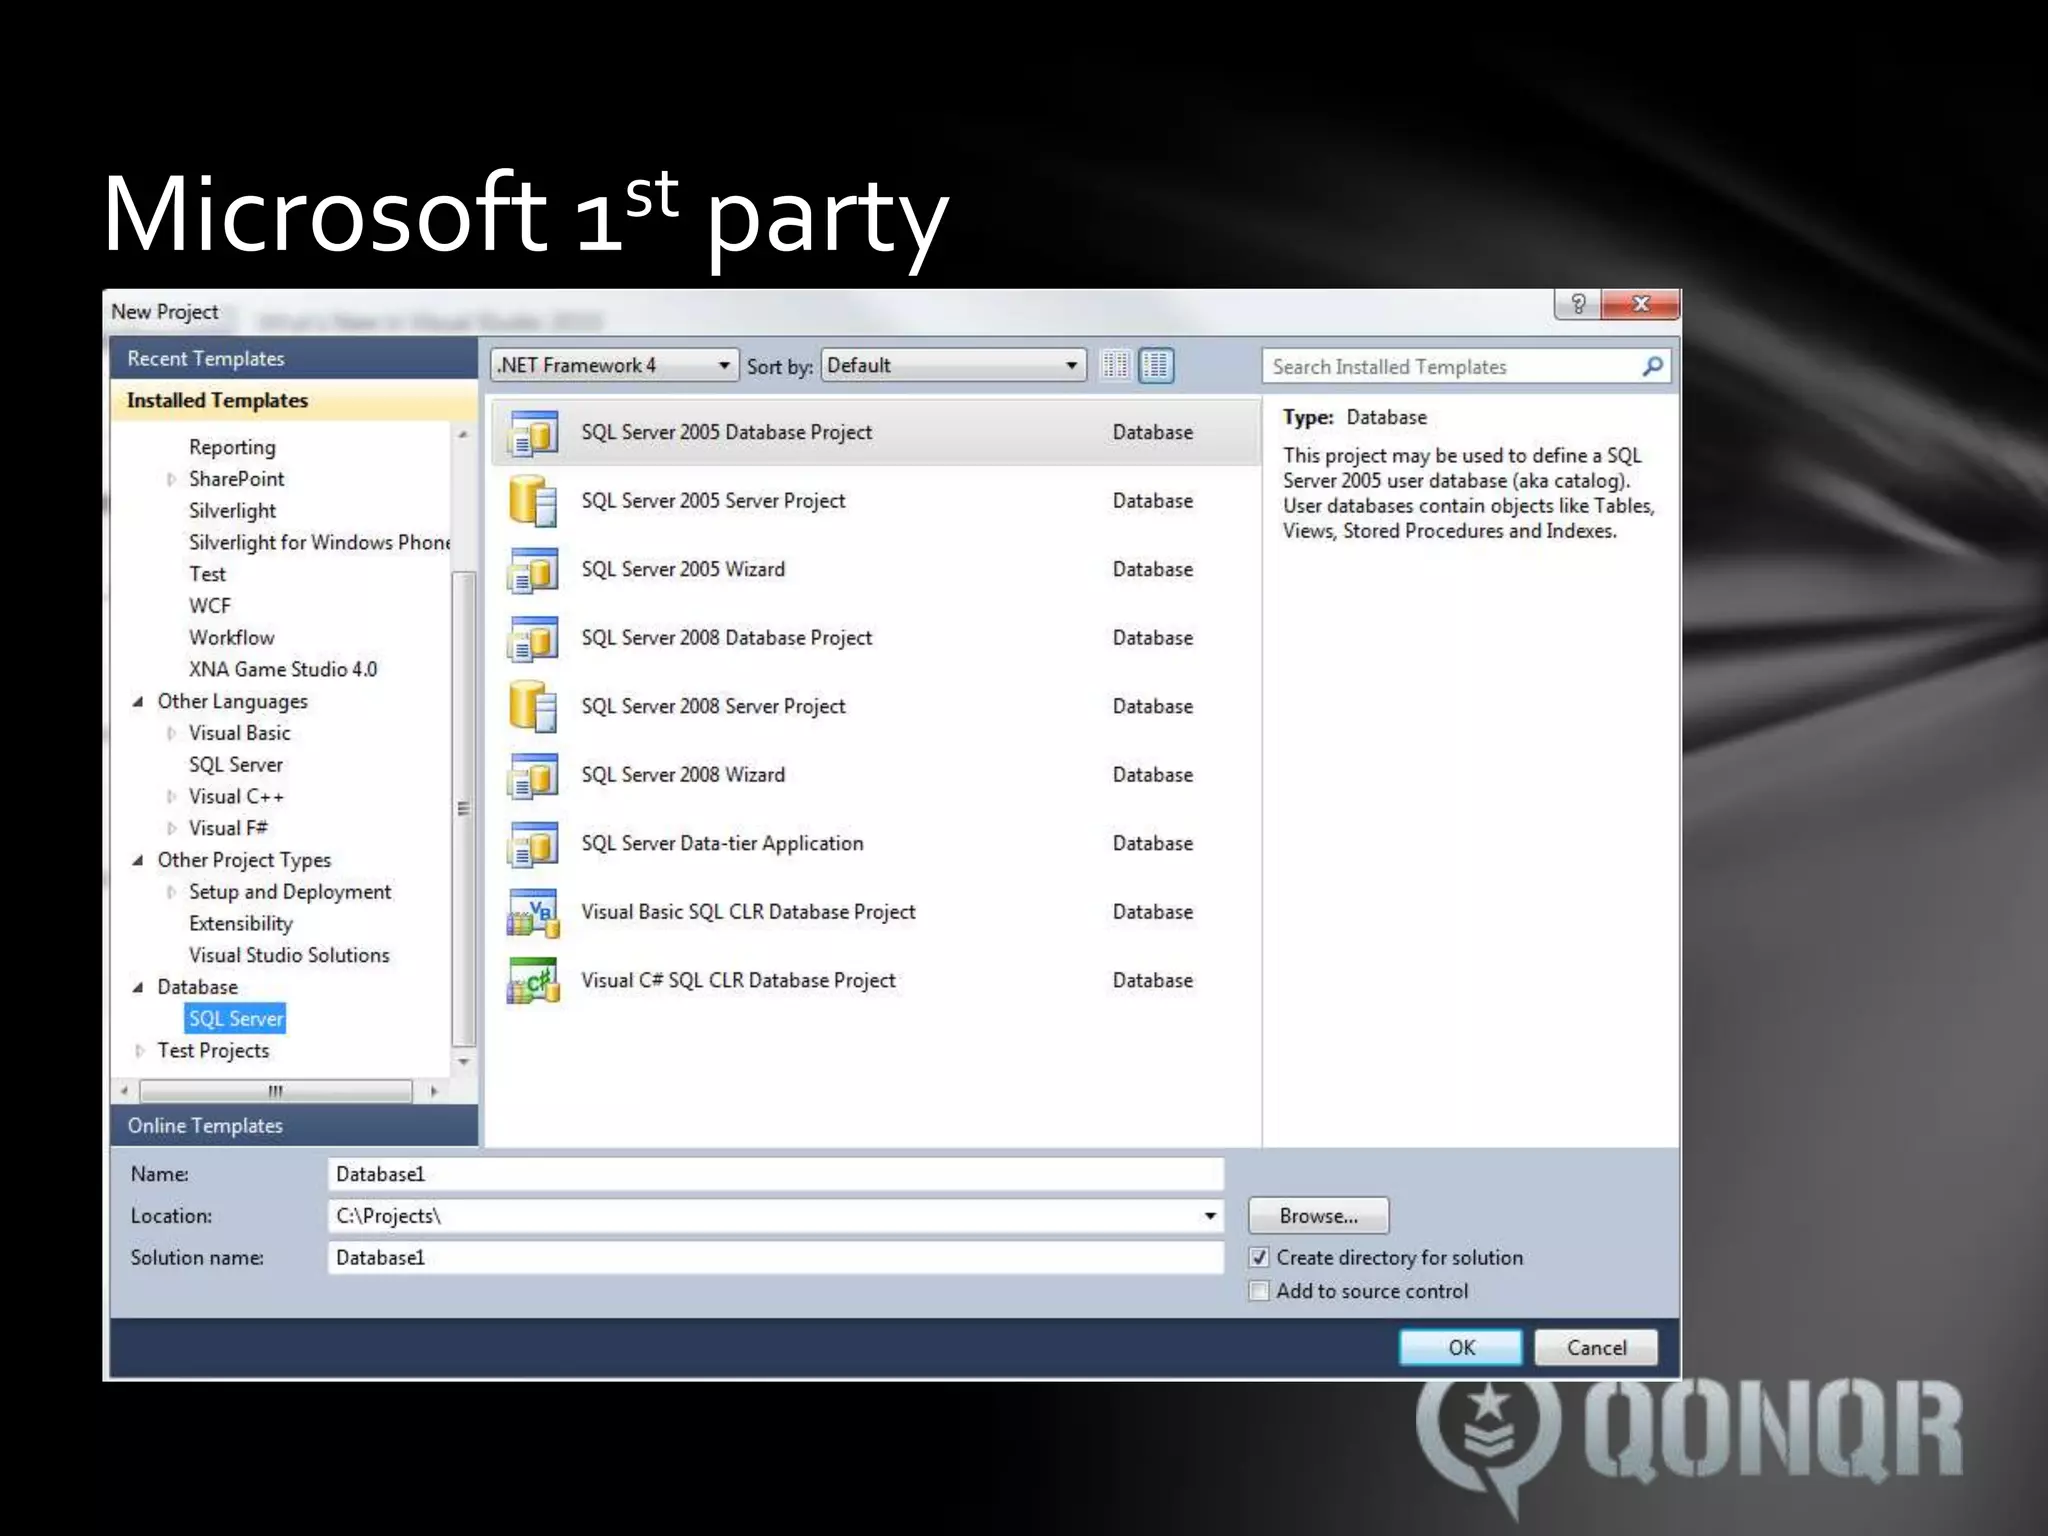Viewport: 2048px width, 1536px height.
Task: Click the search magnifier icon
Action: pyautogui.click(x=1652, y=367)
